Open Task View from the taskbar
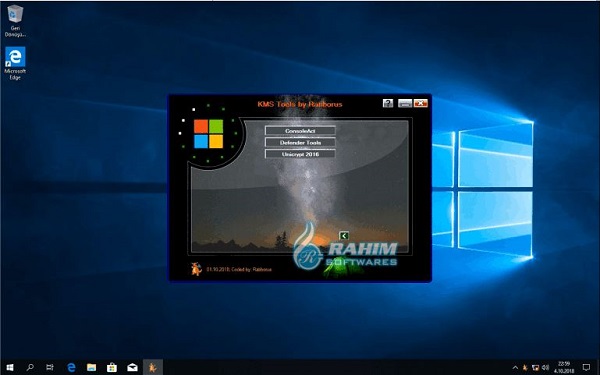Screen dimensions: 600x375 tap(50, 367)
